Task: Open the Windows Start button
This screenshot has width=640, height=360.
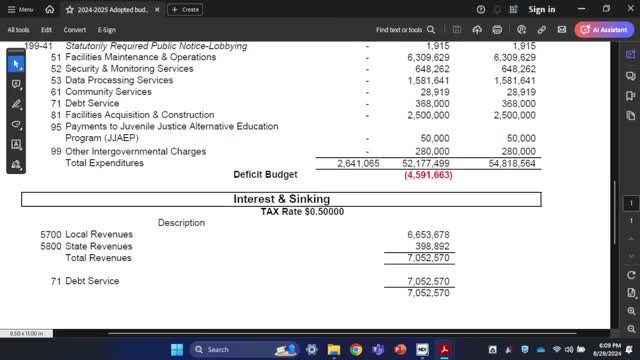Action: (x=177, y=350)
